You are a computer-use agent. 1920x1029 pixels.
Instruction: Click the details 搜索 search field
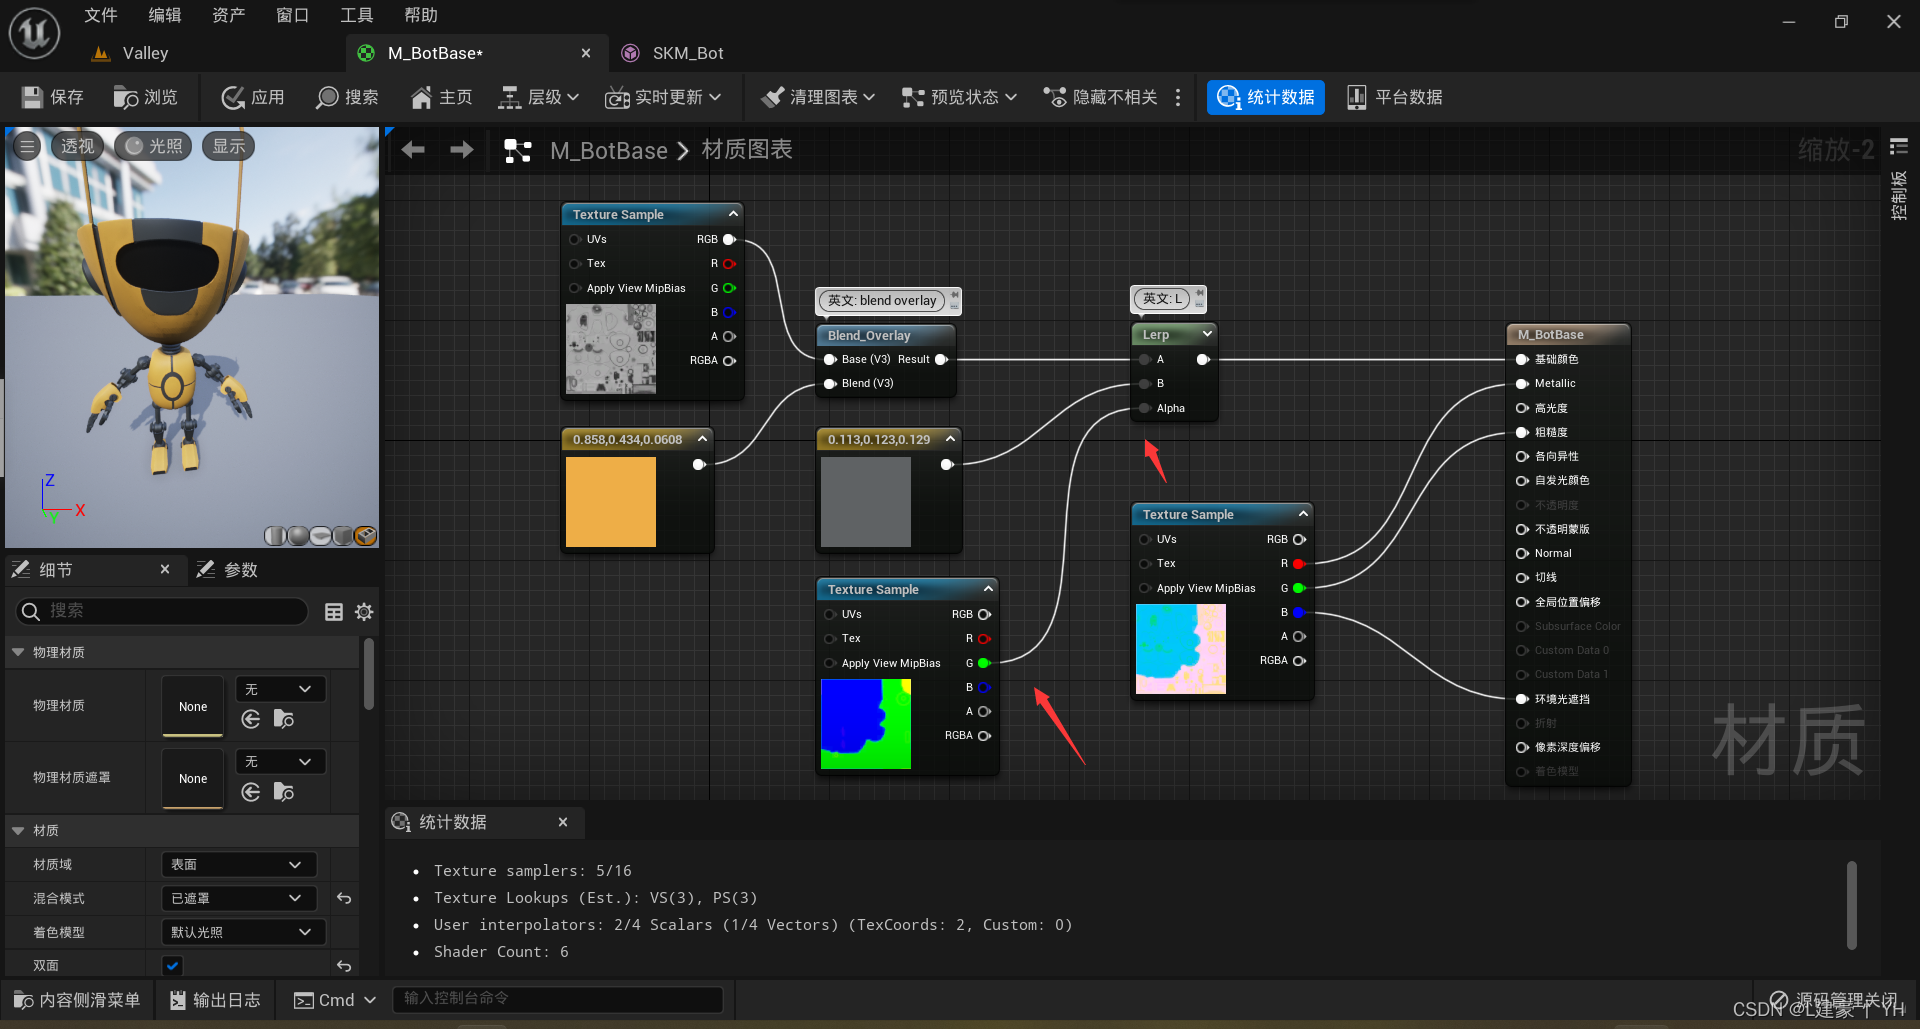click(162, 611)
